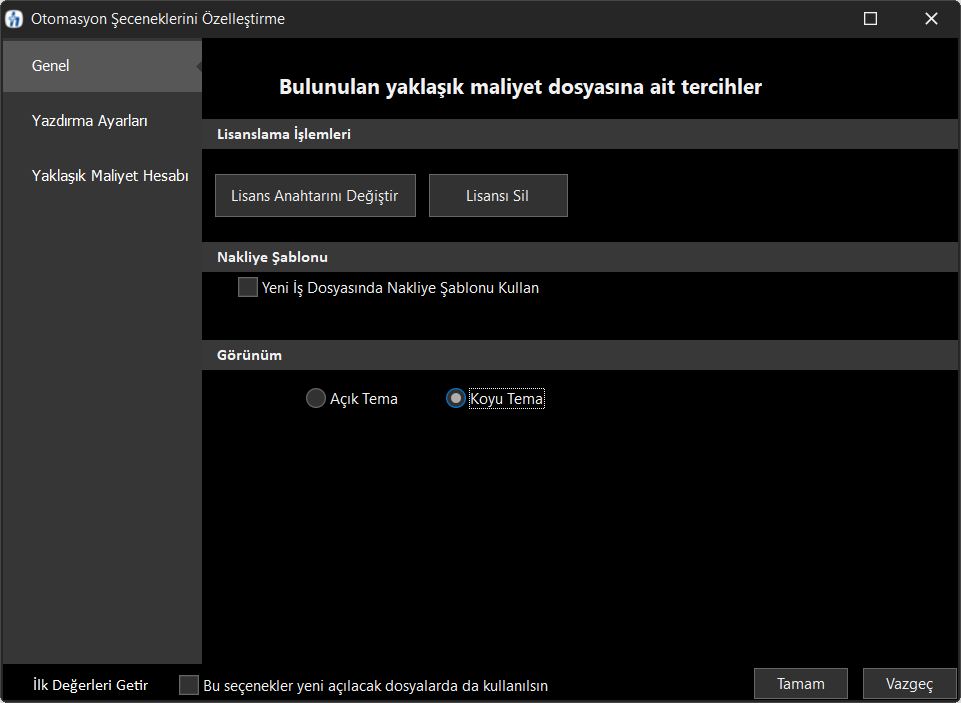Open the Genel settings tab
This screenshot has height=703, width=961.
coord(102,66)
